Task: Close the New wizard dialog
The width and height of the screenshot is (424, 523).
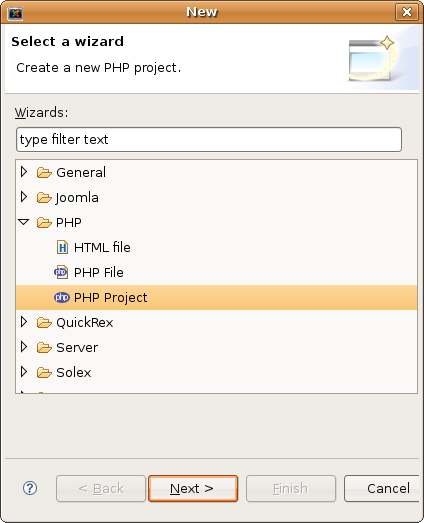Action: (407, 12)
